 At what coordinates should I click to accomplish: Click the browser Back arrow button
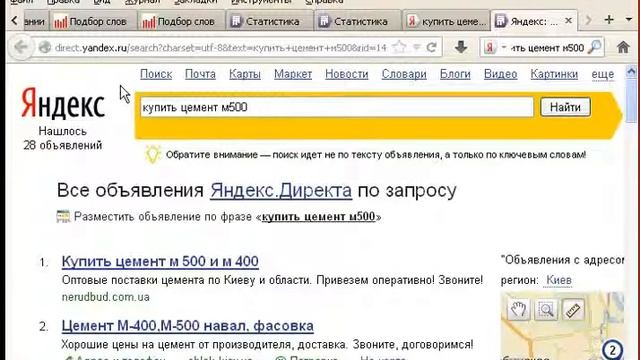pos(20,47)
